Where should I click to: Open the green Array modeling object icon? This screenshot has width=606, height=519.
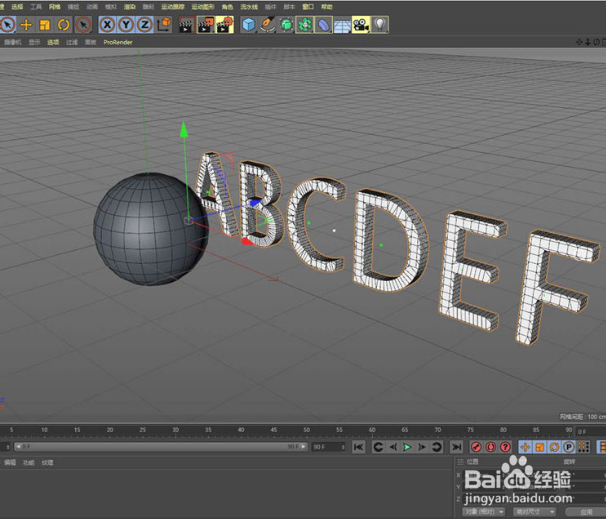coord(305,25)
